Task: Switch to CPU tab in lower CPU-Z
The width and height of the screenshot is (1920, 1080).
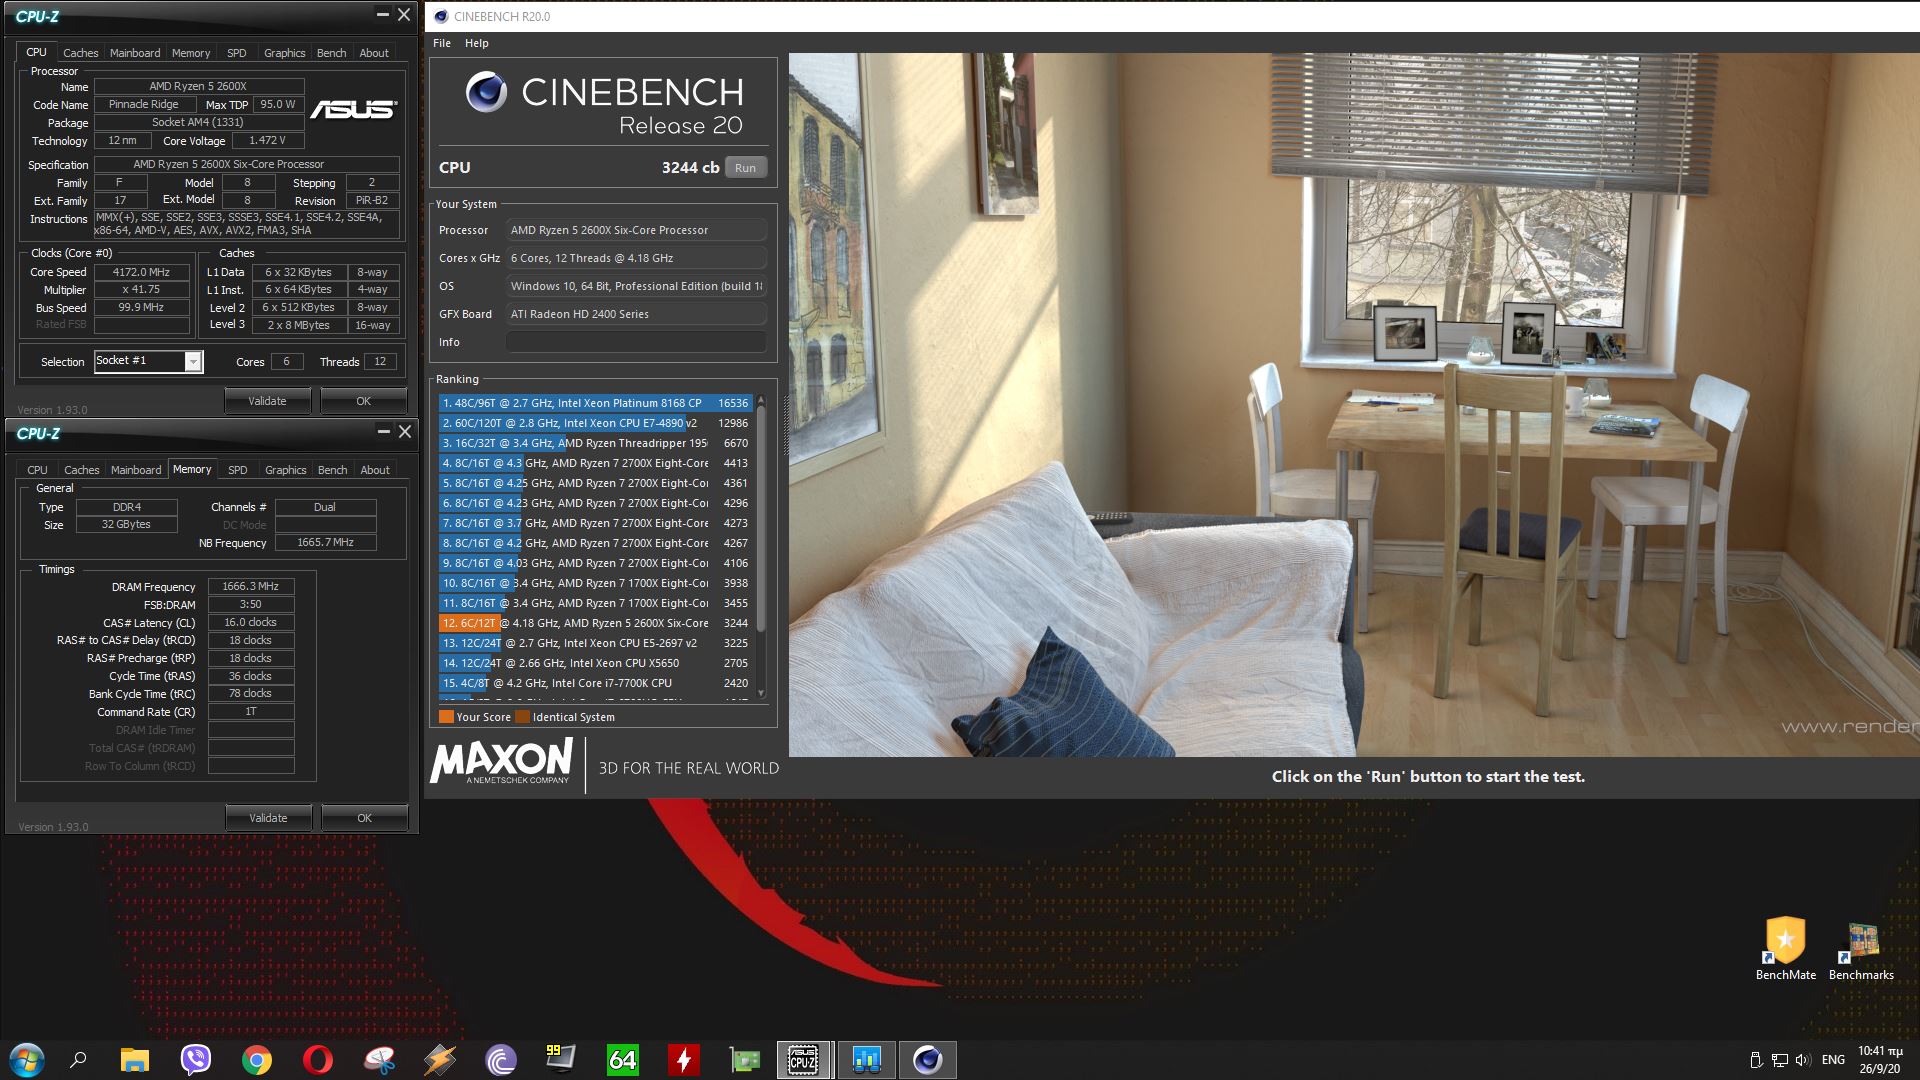Action: point(37,470)
